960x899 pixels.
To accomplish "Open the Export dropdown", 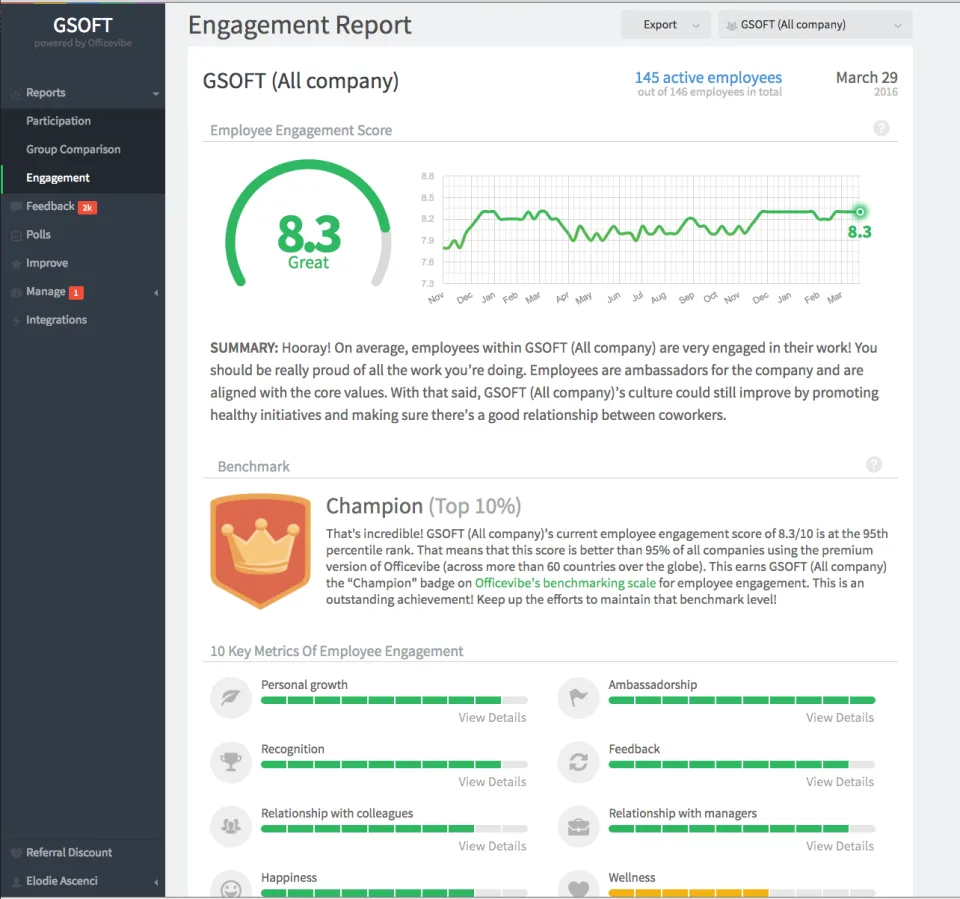I will 666,25.
